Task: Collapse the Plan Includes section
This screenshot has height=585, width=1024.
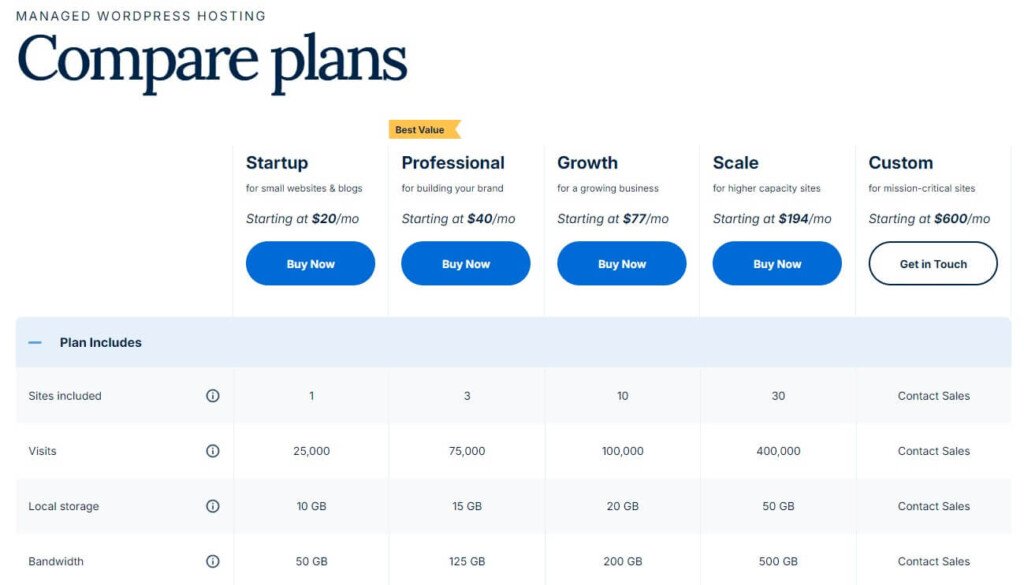Action: click(36, 342)
